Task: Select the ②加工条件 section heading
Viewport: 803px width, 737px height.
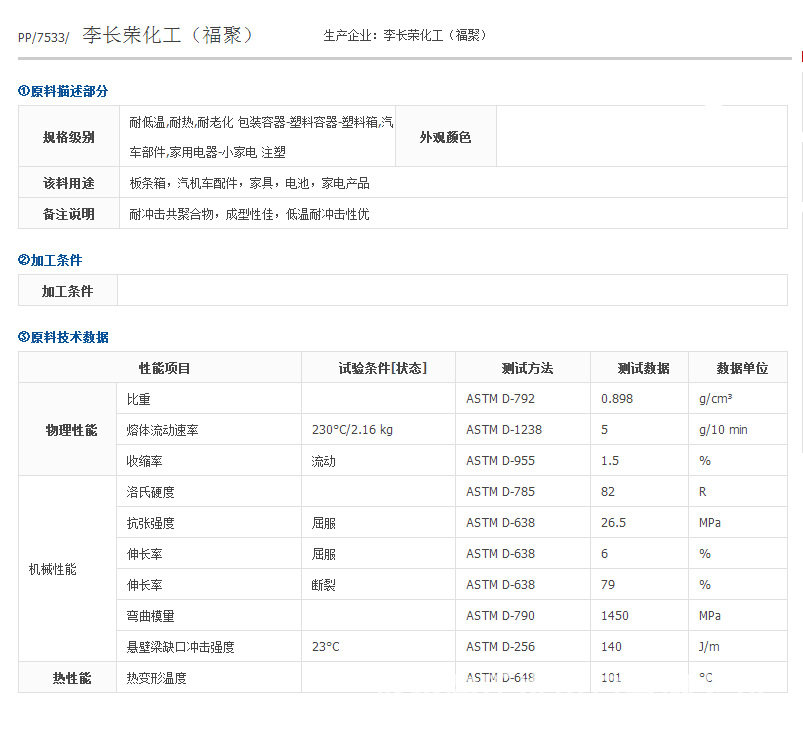Action: pos(50,260)
